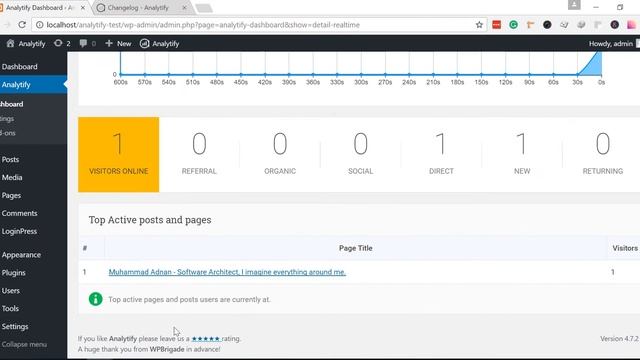Open Appearance in the sidebar
The width and height of the screenshot is (640, 360).
(21, 255)
